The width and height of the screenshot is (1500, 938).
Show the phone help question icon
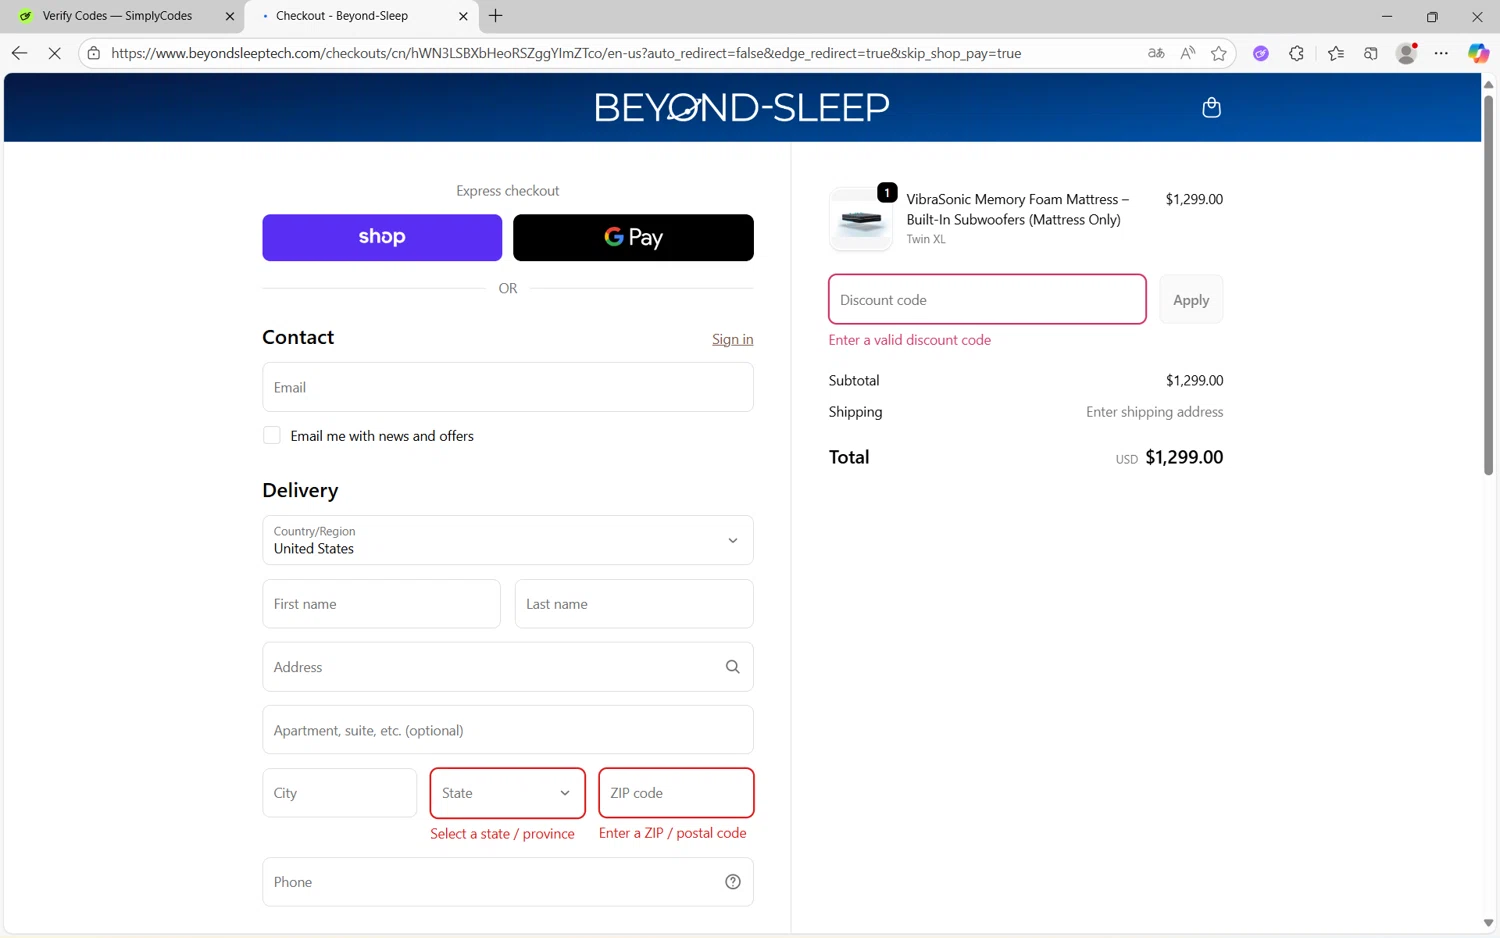[733, 882]
